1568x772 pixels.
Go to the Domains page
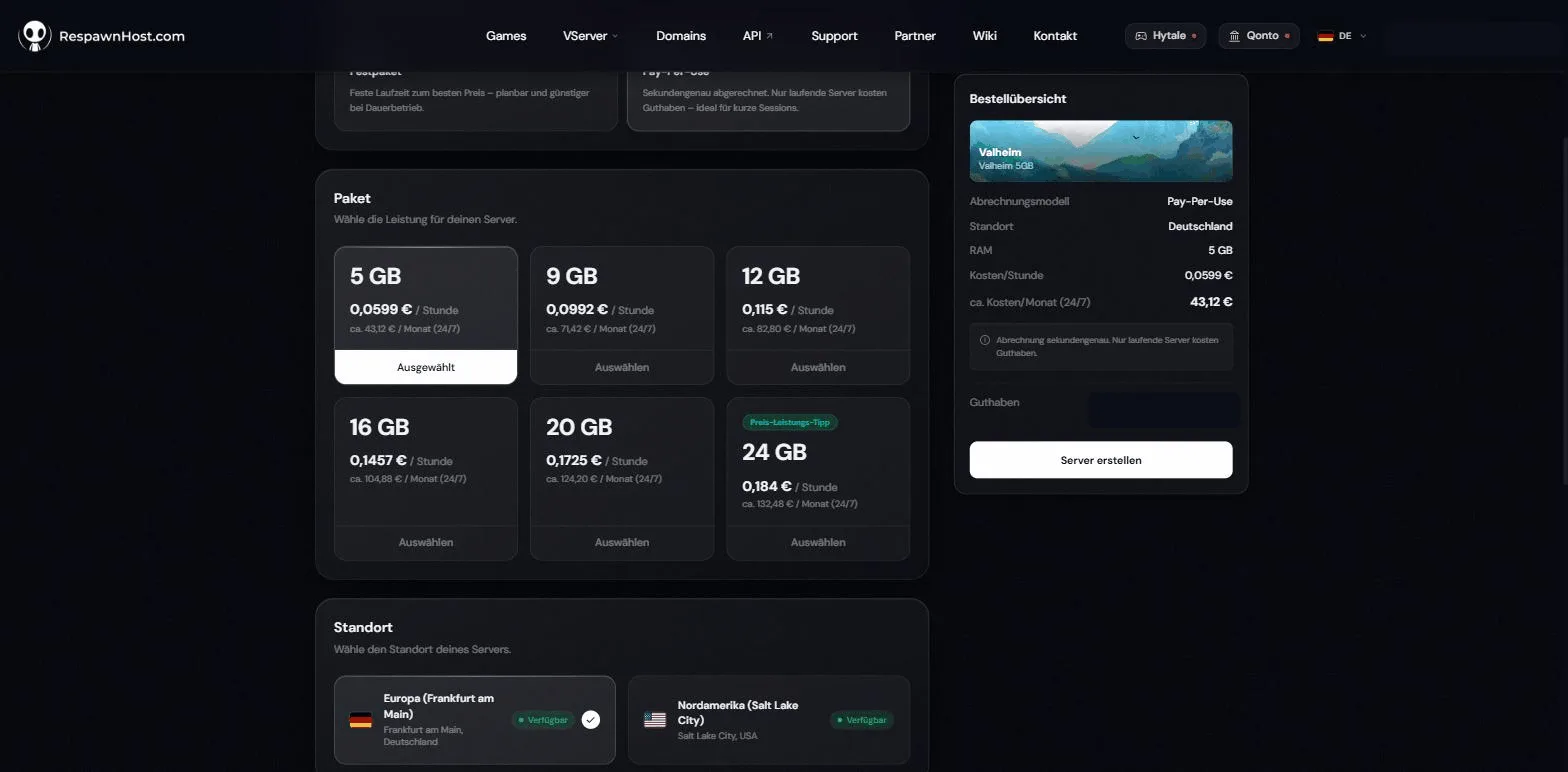tap(681, 36)
